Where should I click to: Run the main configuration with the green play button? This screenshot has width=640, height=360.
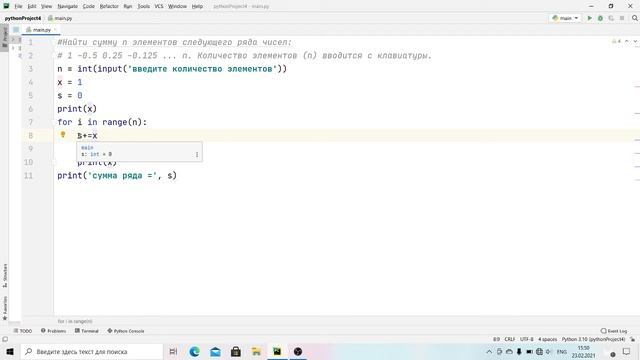click(589, 18)
